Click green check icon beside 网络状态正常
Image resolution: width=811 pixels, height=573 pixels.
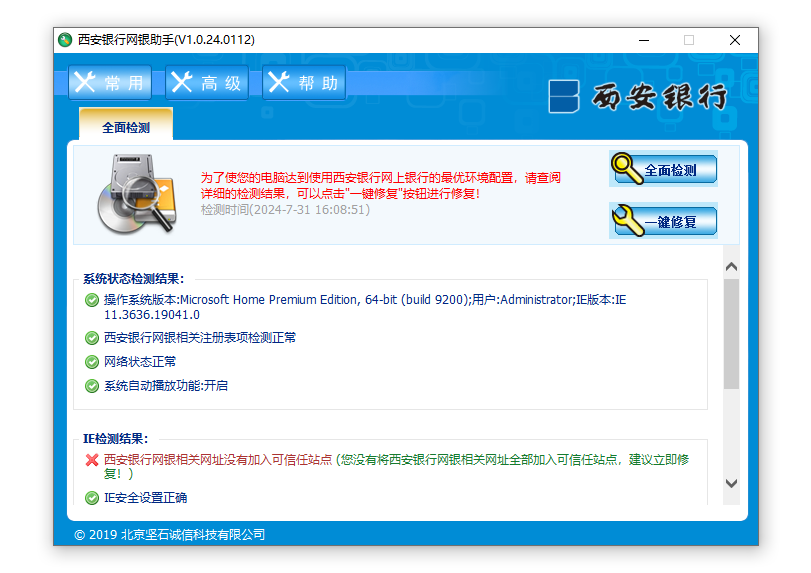point(92,362)
